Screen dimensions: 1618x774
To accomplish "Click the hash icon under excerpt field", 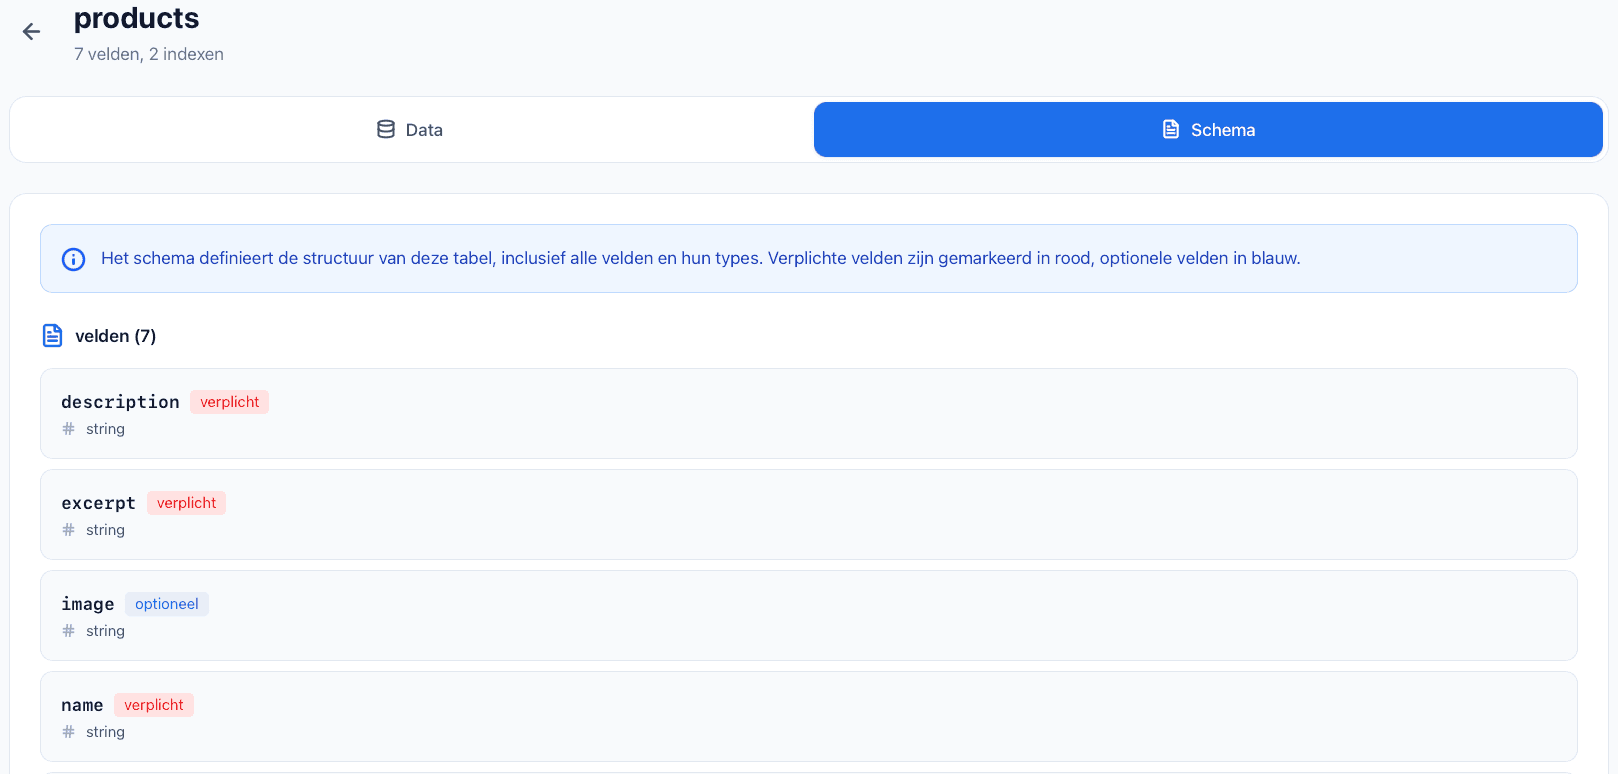I will click(69, 530).
